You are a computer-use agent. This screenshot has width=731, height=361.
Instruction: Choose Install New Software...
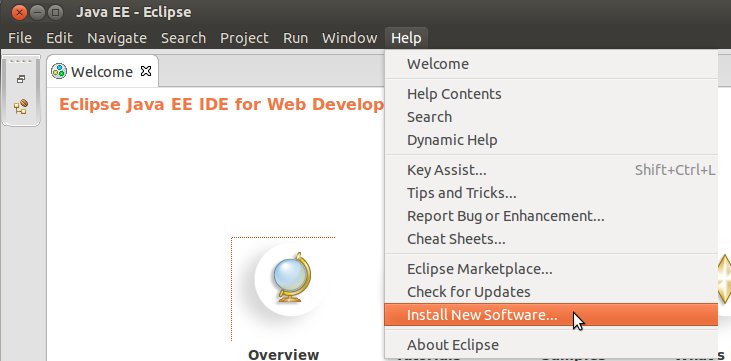(551, 315)
